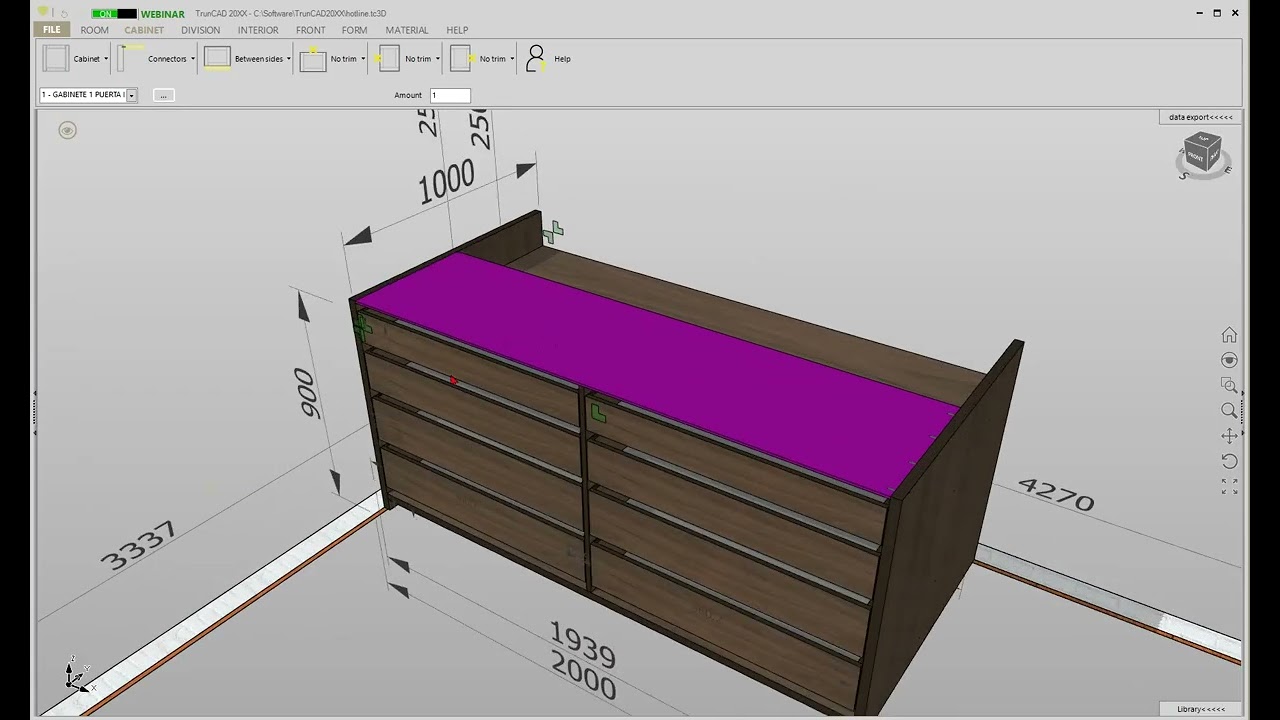Click the Connectors icon
1280x720 pixels.
click(x=130, y=58)
